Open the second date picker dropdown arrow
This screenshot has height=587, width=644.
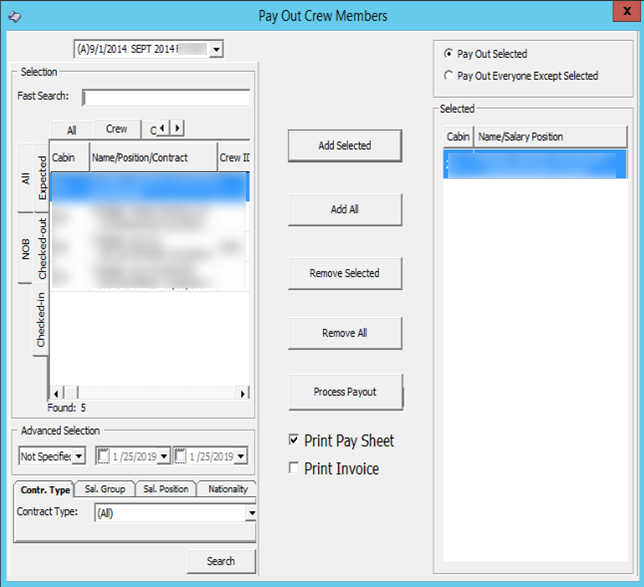click(x=241, y=456)
